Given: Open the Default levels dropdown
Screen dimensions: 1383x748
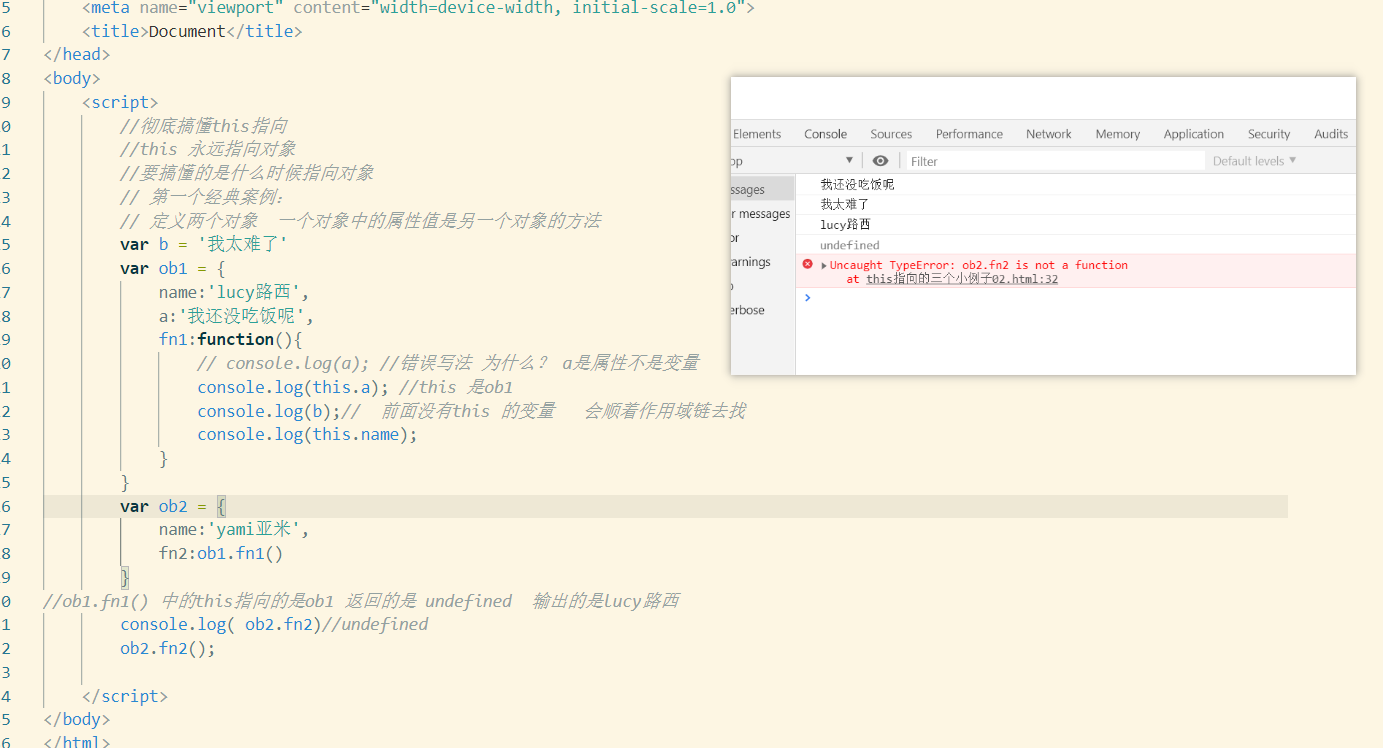Looking at the screenshot, I should (1254, 161).
